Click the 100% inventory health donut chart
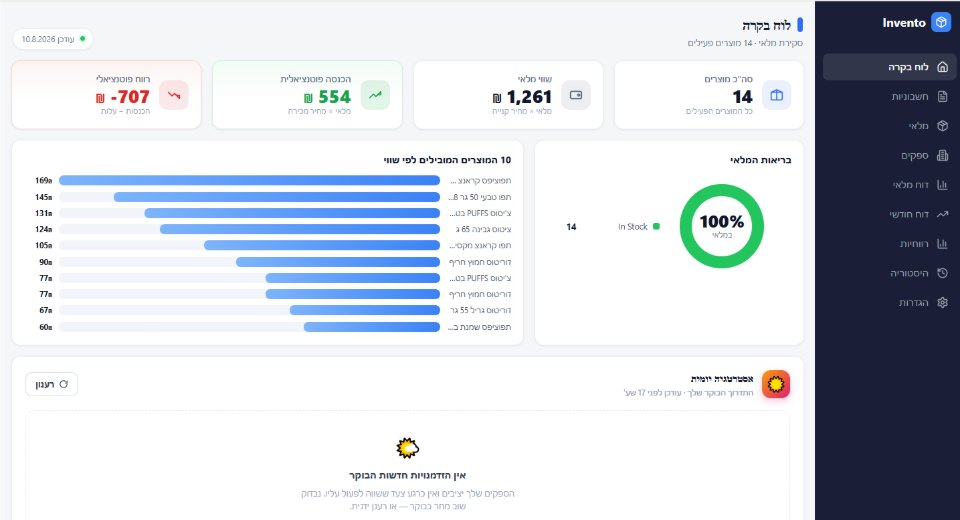 [x=722, y=226]
